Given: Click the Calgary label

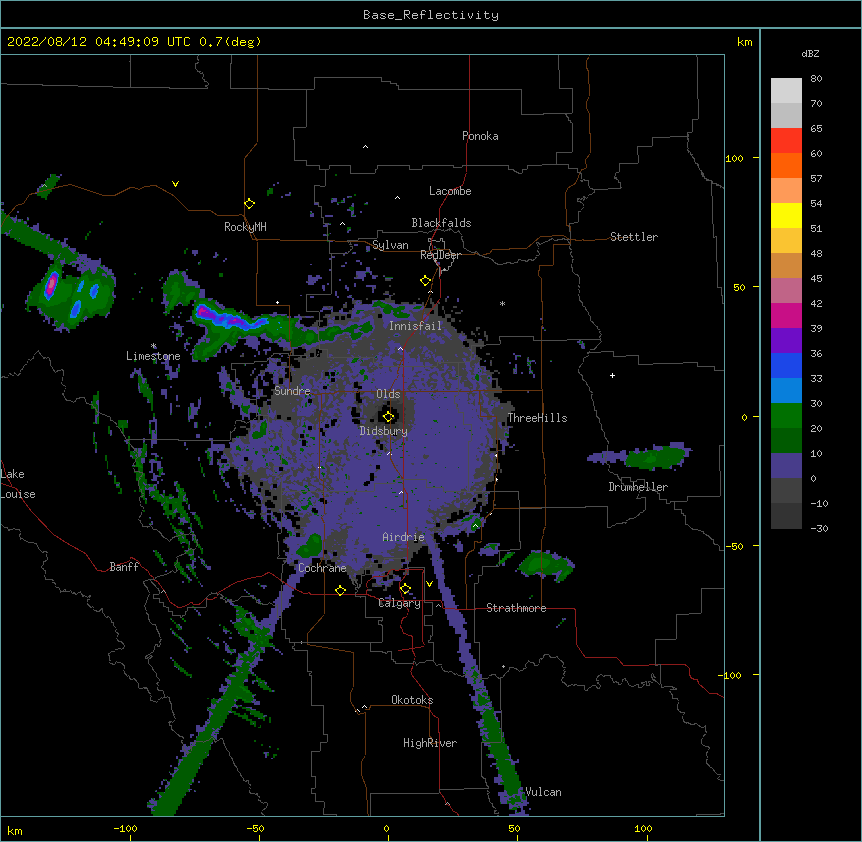Looking at the screenshot, I should [399, 603].
